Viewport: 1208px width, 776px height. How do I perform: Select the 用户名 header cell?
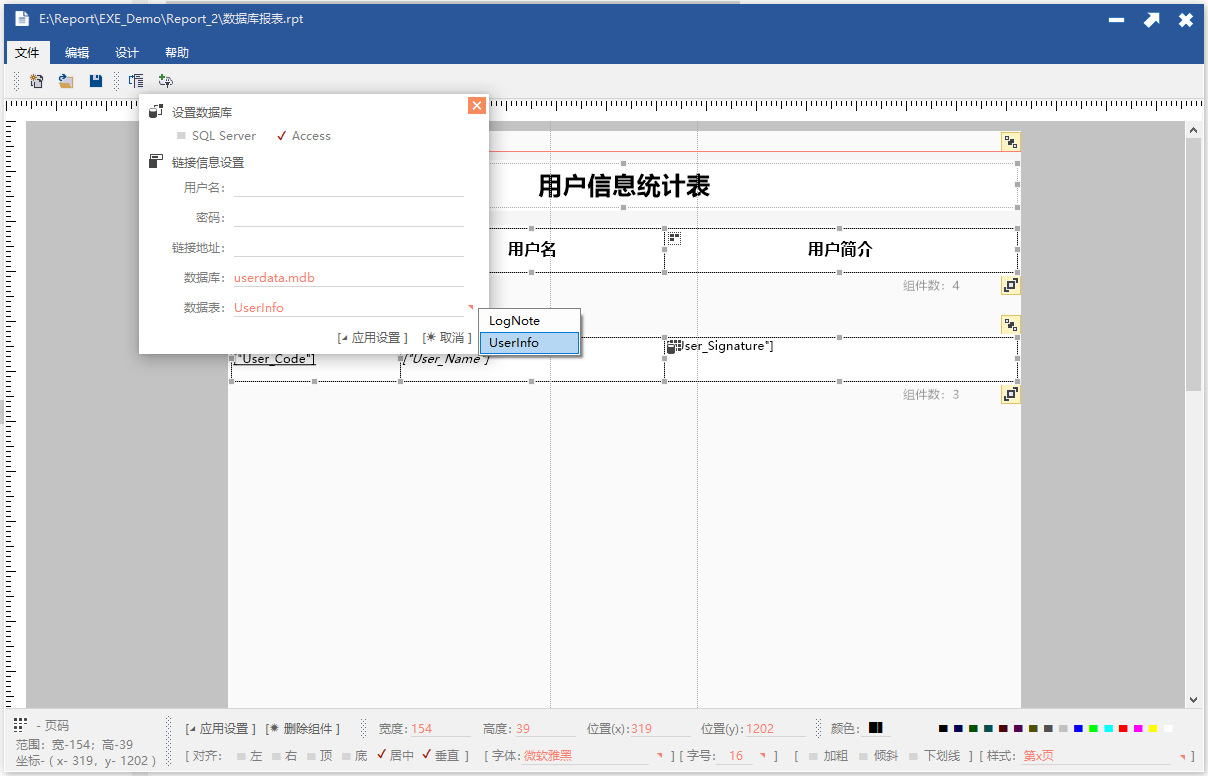click(532, 250)
